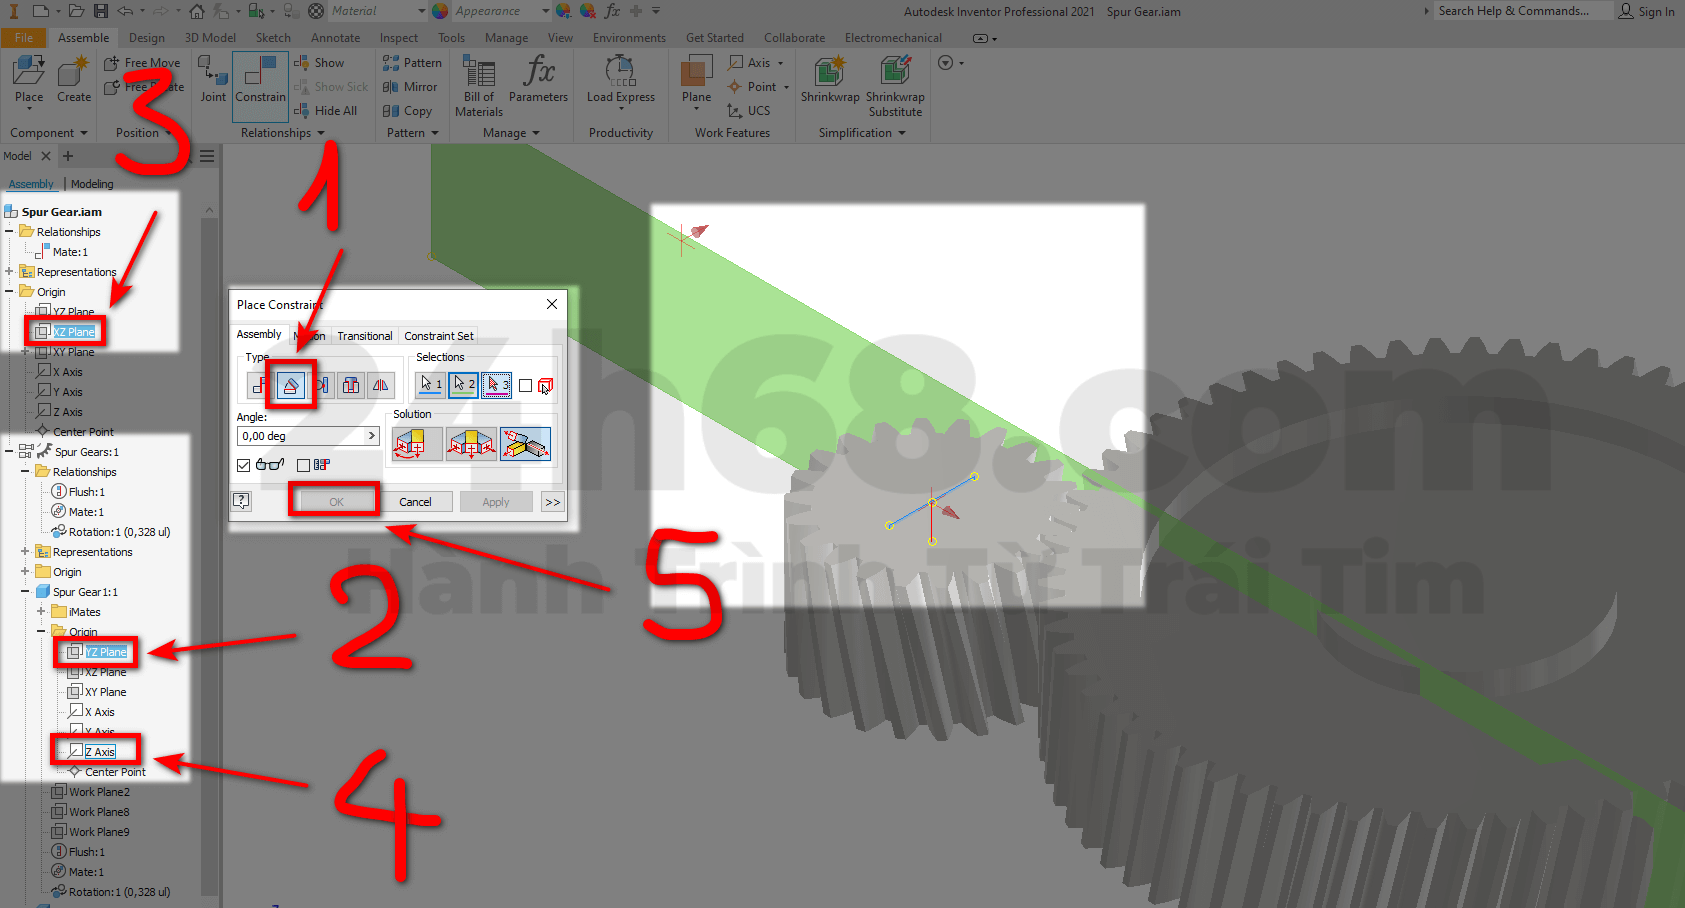Image resolution: width=1685 pixels, height=908 pixels.
Task: Open the Angle value flyout arrow
Action: (x=371, y=436)
